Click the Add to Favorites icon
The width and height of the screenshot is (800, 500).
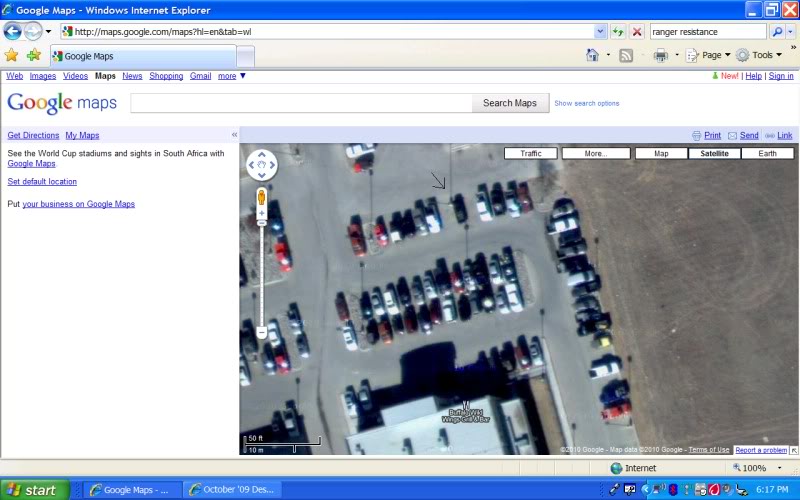point(34,55)
